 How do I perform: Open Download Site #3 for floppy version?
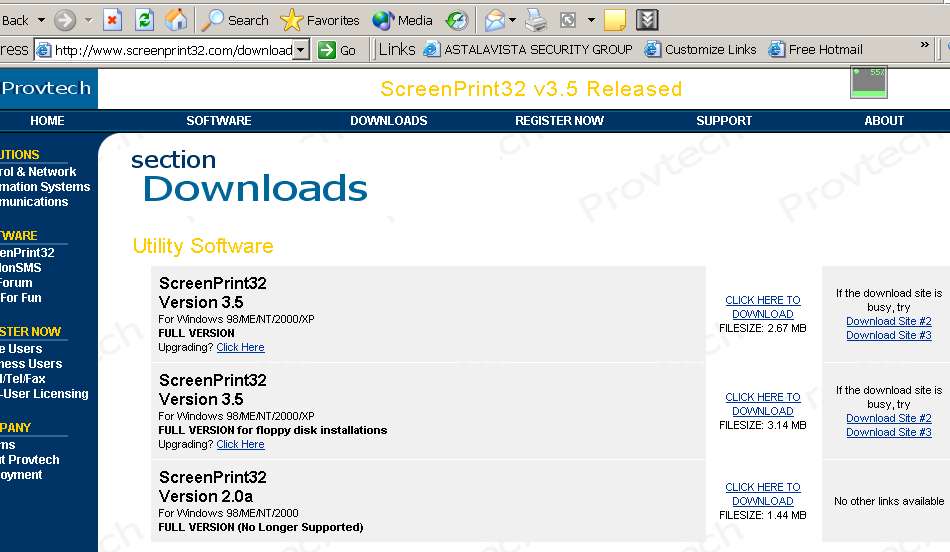[x=889, y=432]
